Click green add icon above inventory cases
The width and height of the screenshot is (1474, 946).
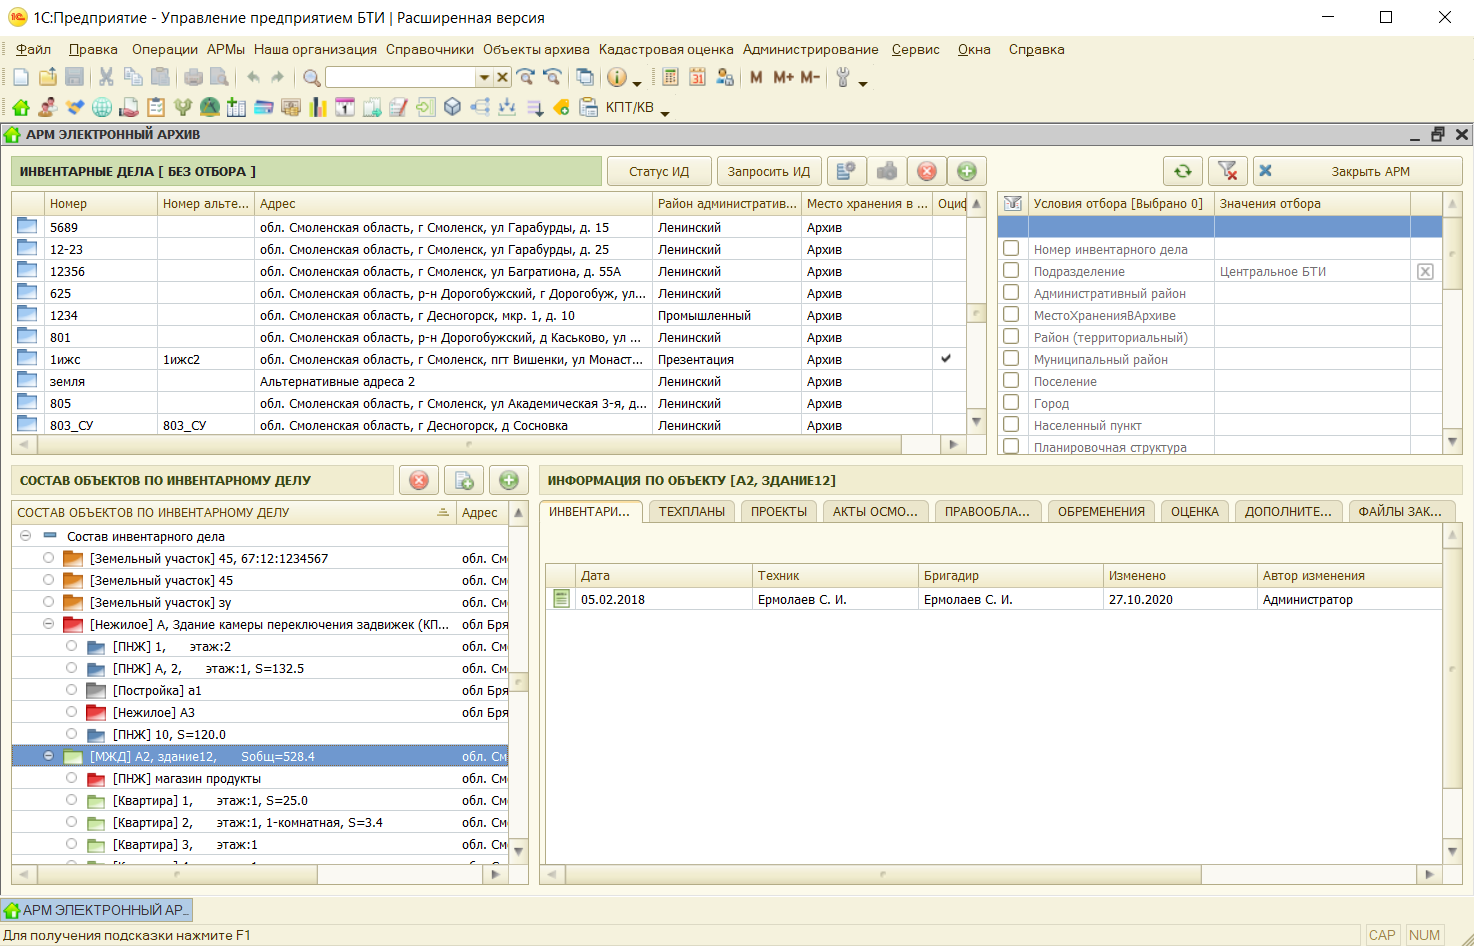pos(967,171)
